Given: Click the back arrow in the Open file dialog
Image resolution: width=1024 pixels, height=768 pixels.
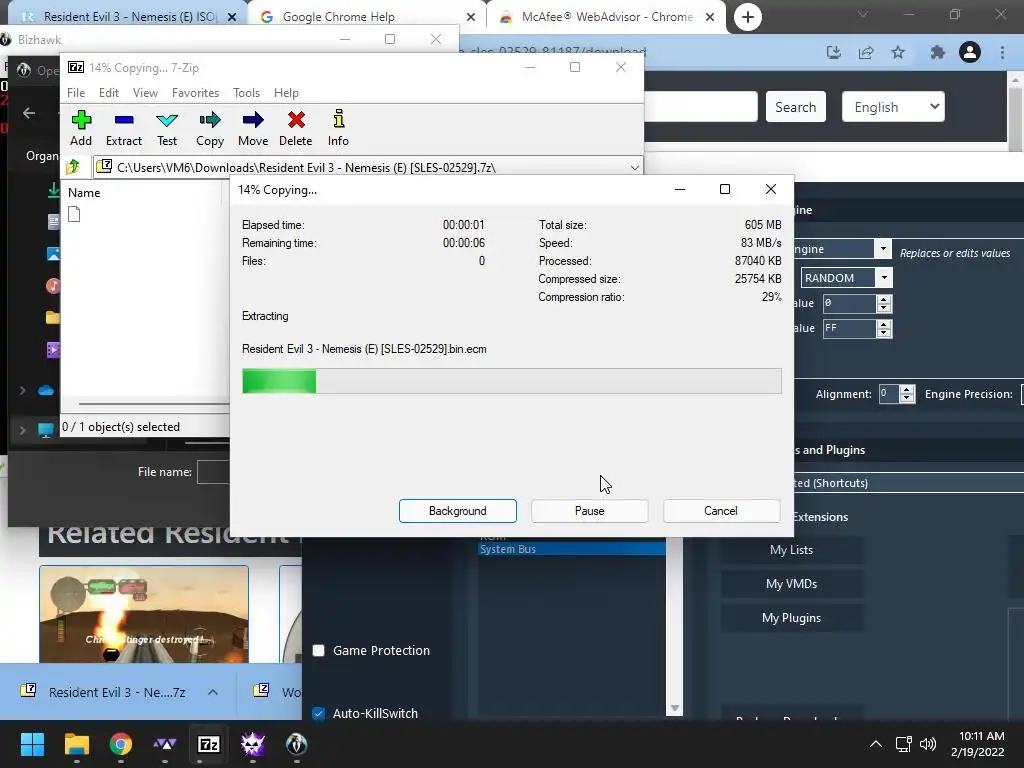Looking at the screenshot, I should tap(29, 113).
